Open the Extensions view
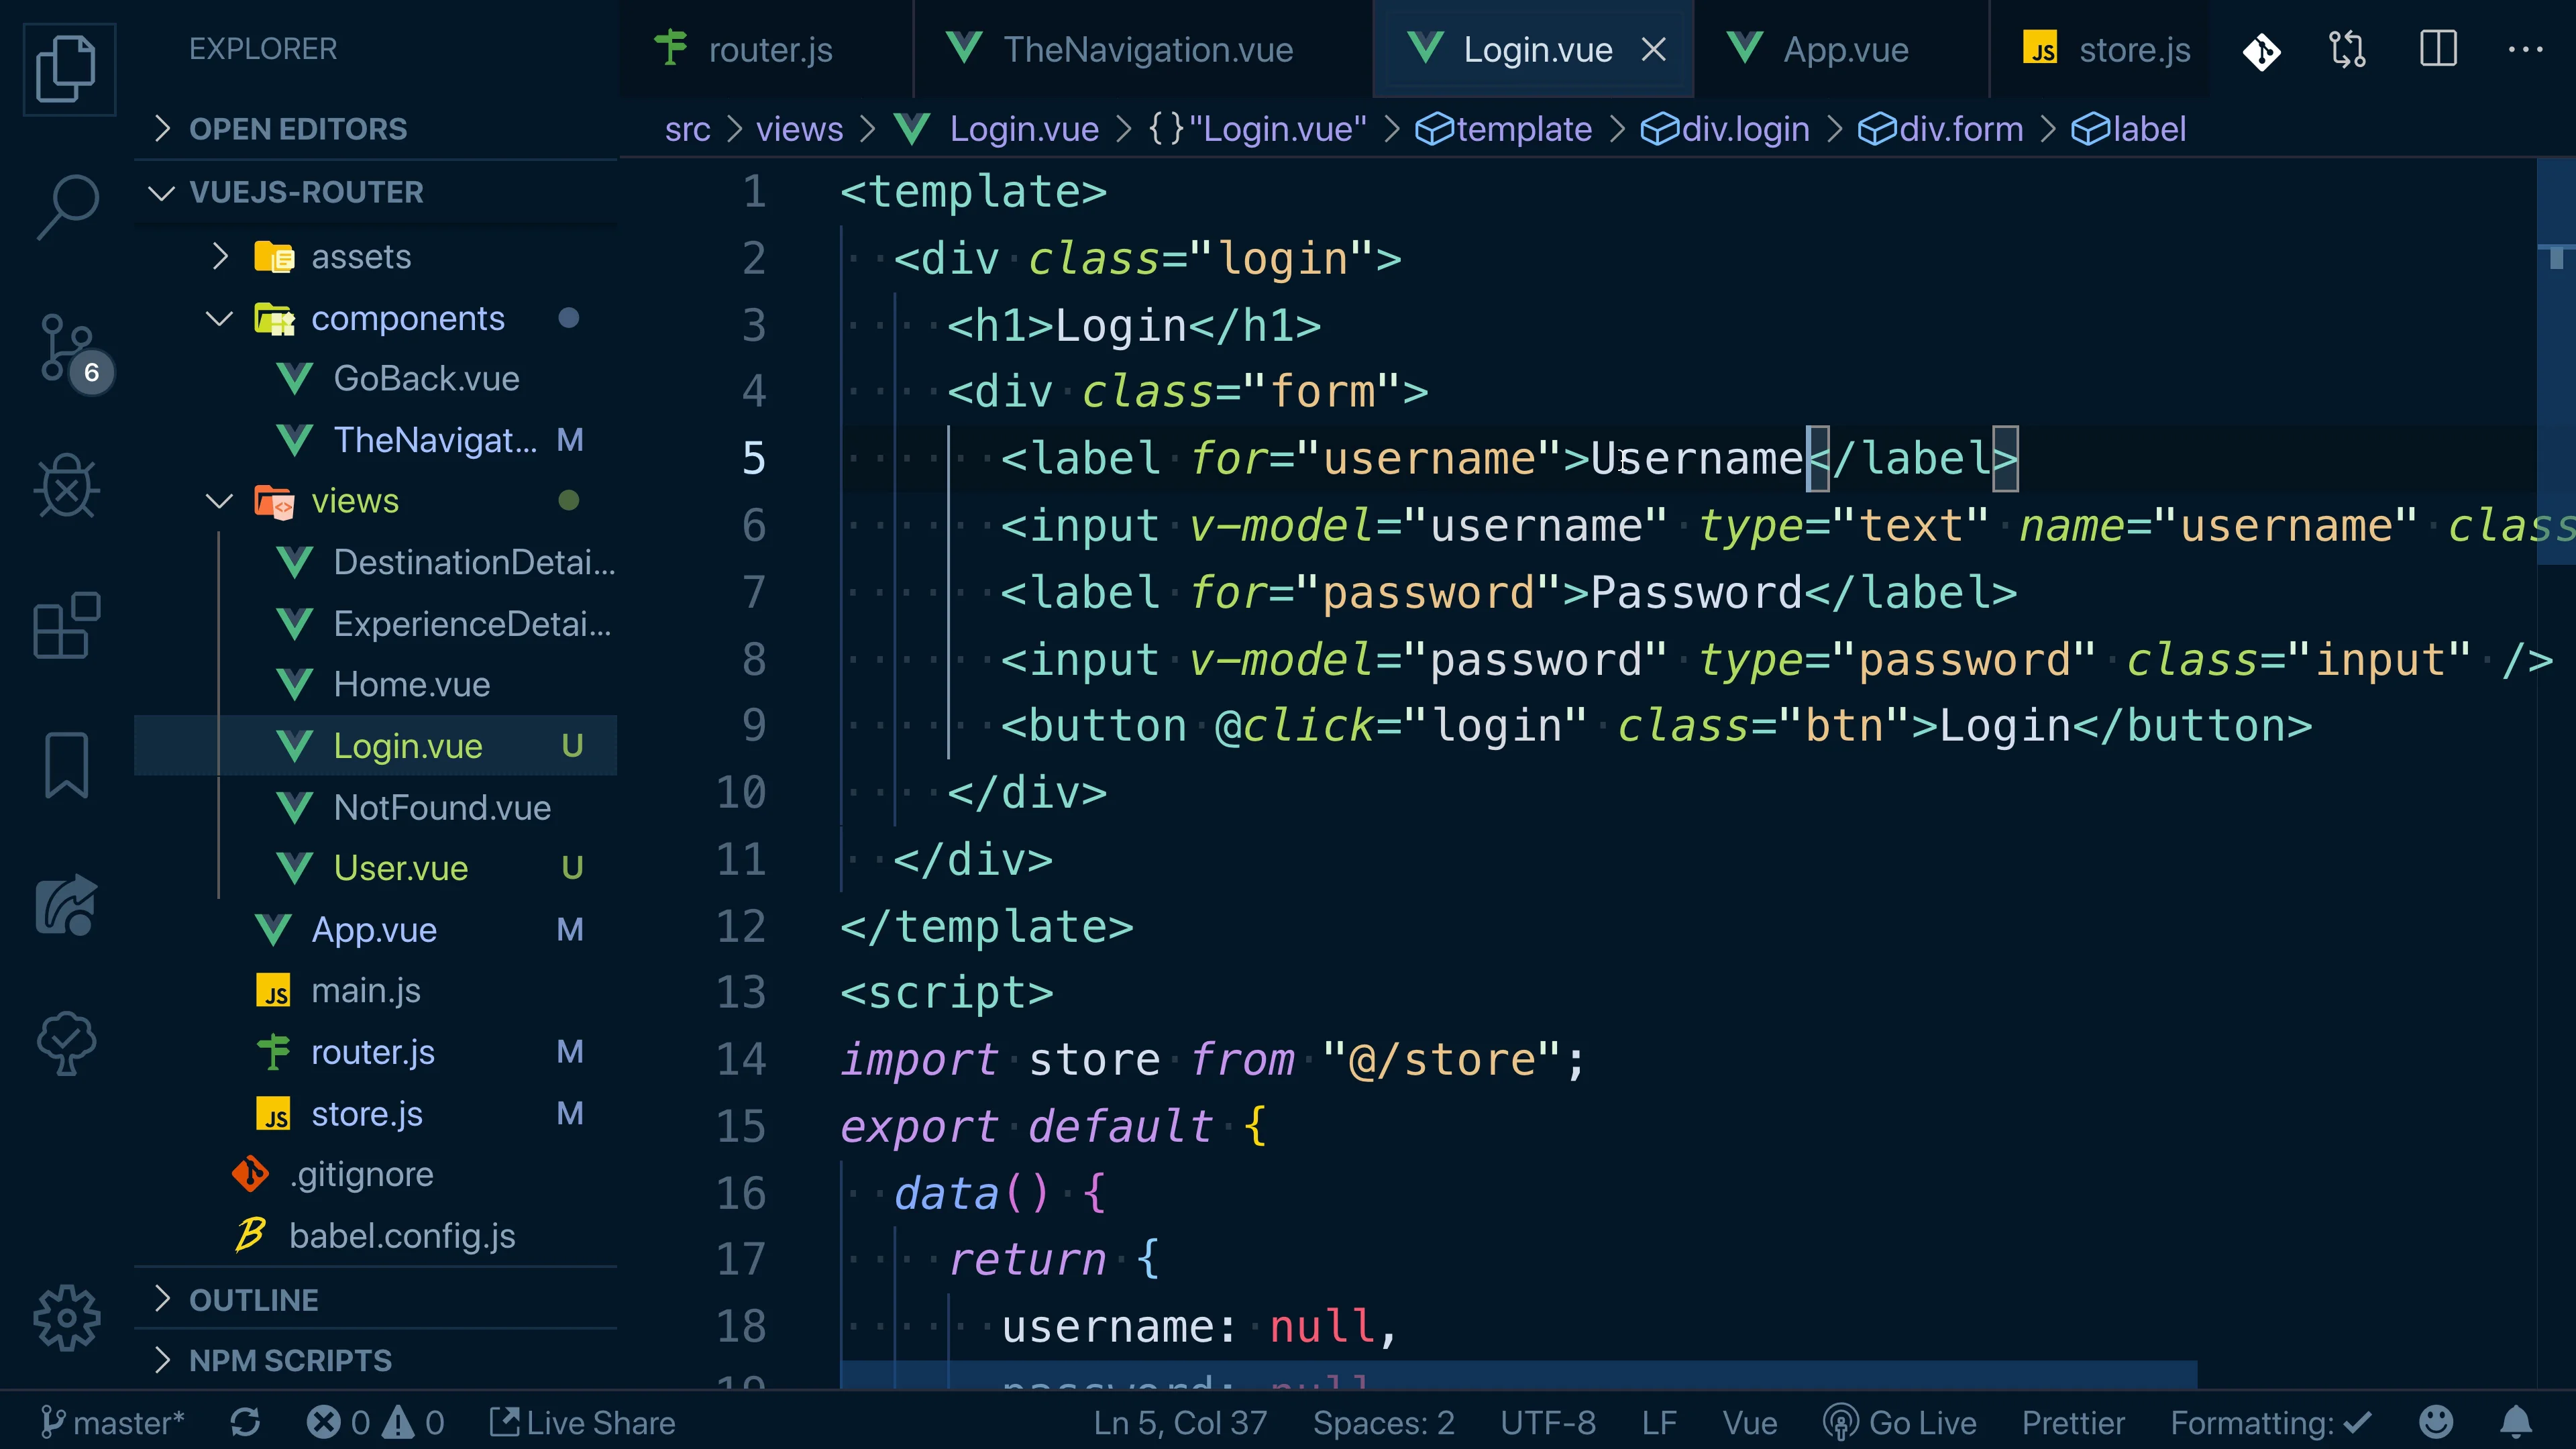This screenshot has height=1449, width=2576. point(67,625)
